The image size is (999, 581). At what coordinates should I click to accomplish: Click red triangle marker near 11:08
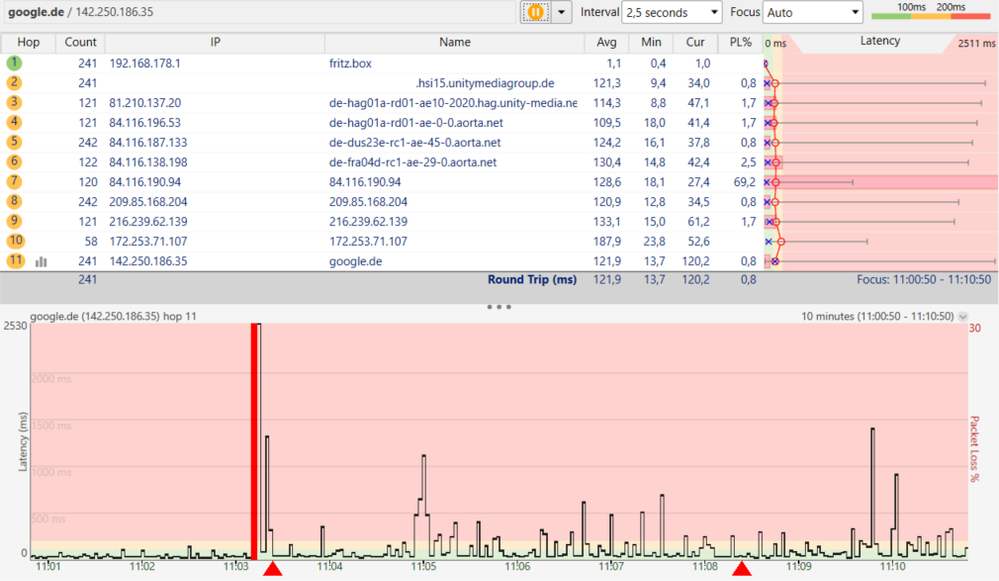pos(742,568)
